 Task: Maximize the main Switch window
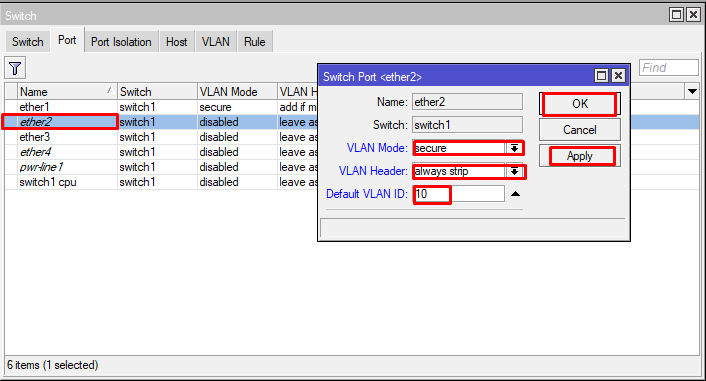(x=677, y=15)
